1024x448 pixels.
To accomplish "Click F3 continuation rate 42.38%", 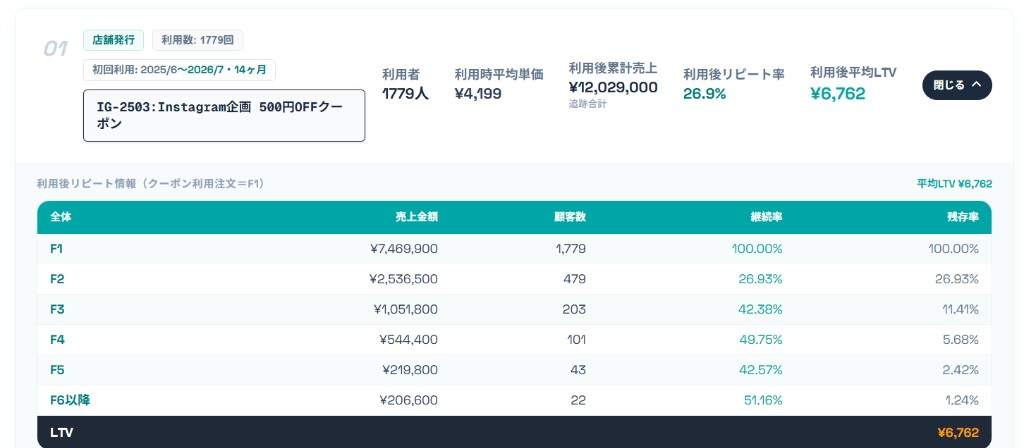I will [x=760, y=310].
